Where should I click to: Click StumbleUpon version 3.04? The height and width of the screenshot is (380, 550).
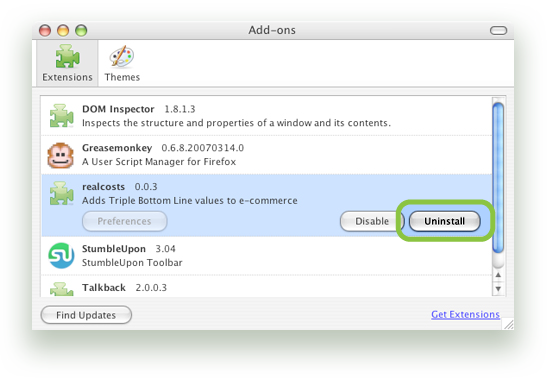[165, 249]
